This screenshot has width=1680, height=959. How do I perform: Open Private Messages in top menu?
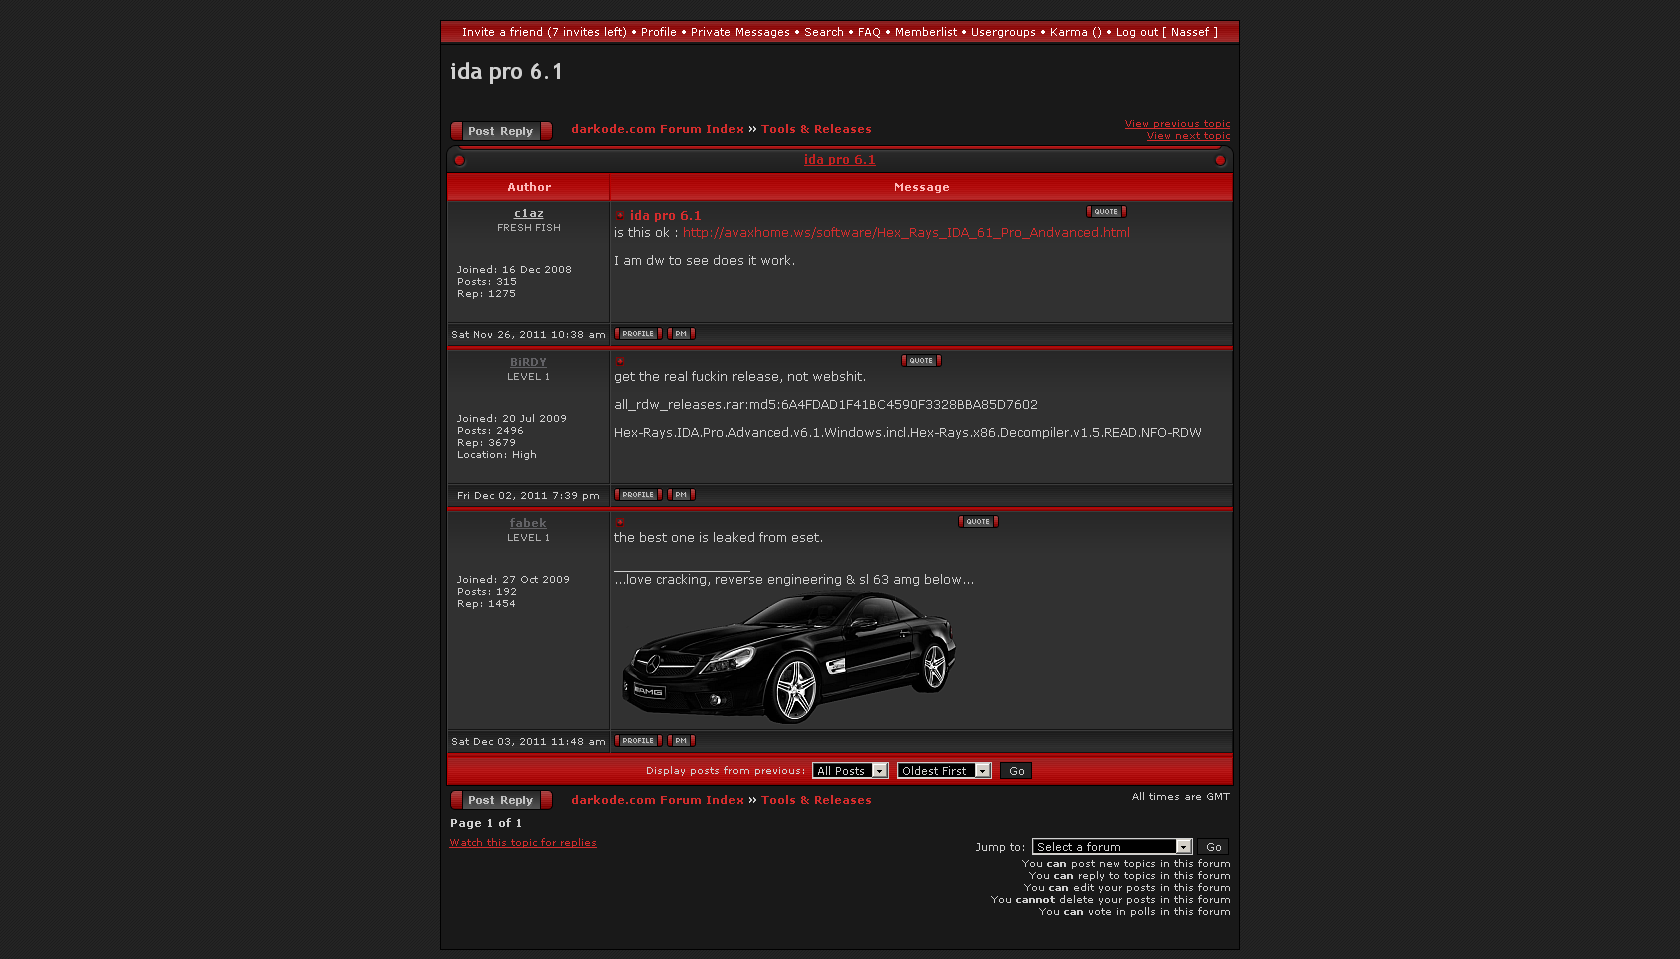point(740,32)
